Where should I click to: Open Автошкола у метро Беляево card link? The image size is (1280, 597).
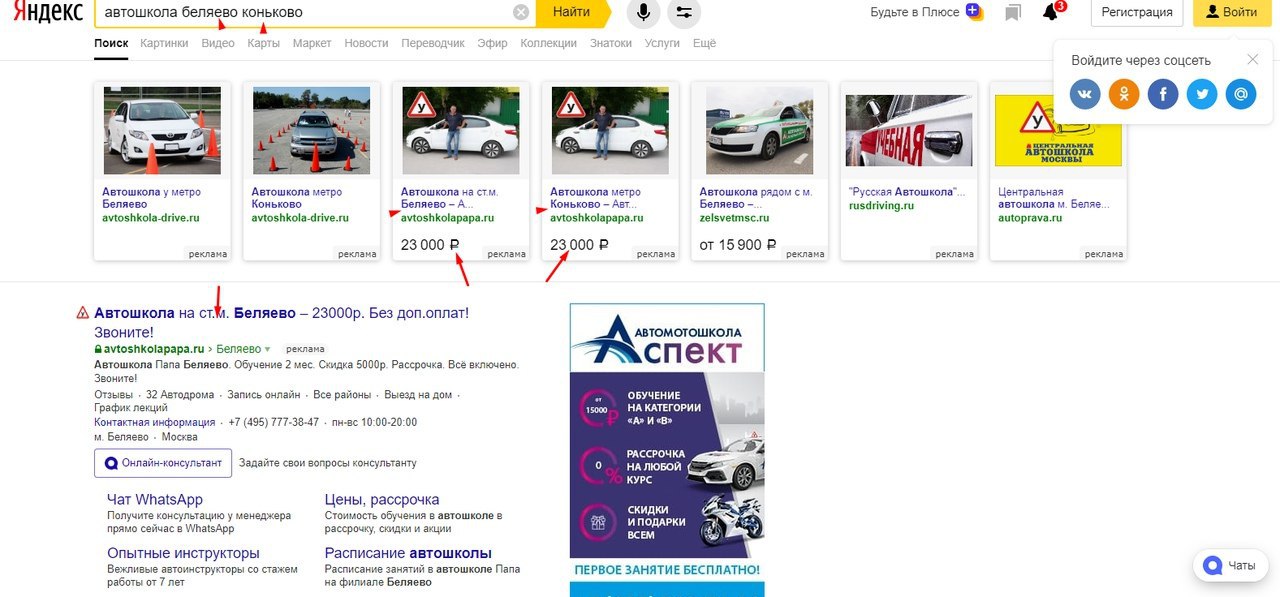[x=151, y=198]
